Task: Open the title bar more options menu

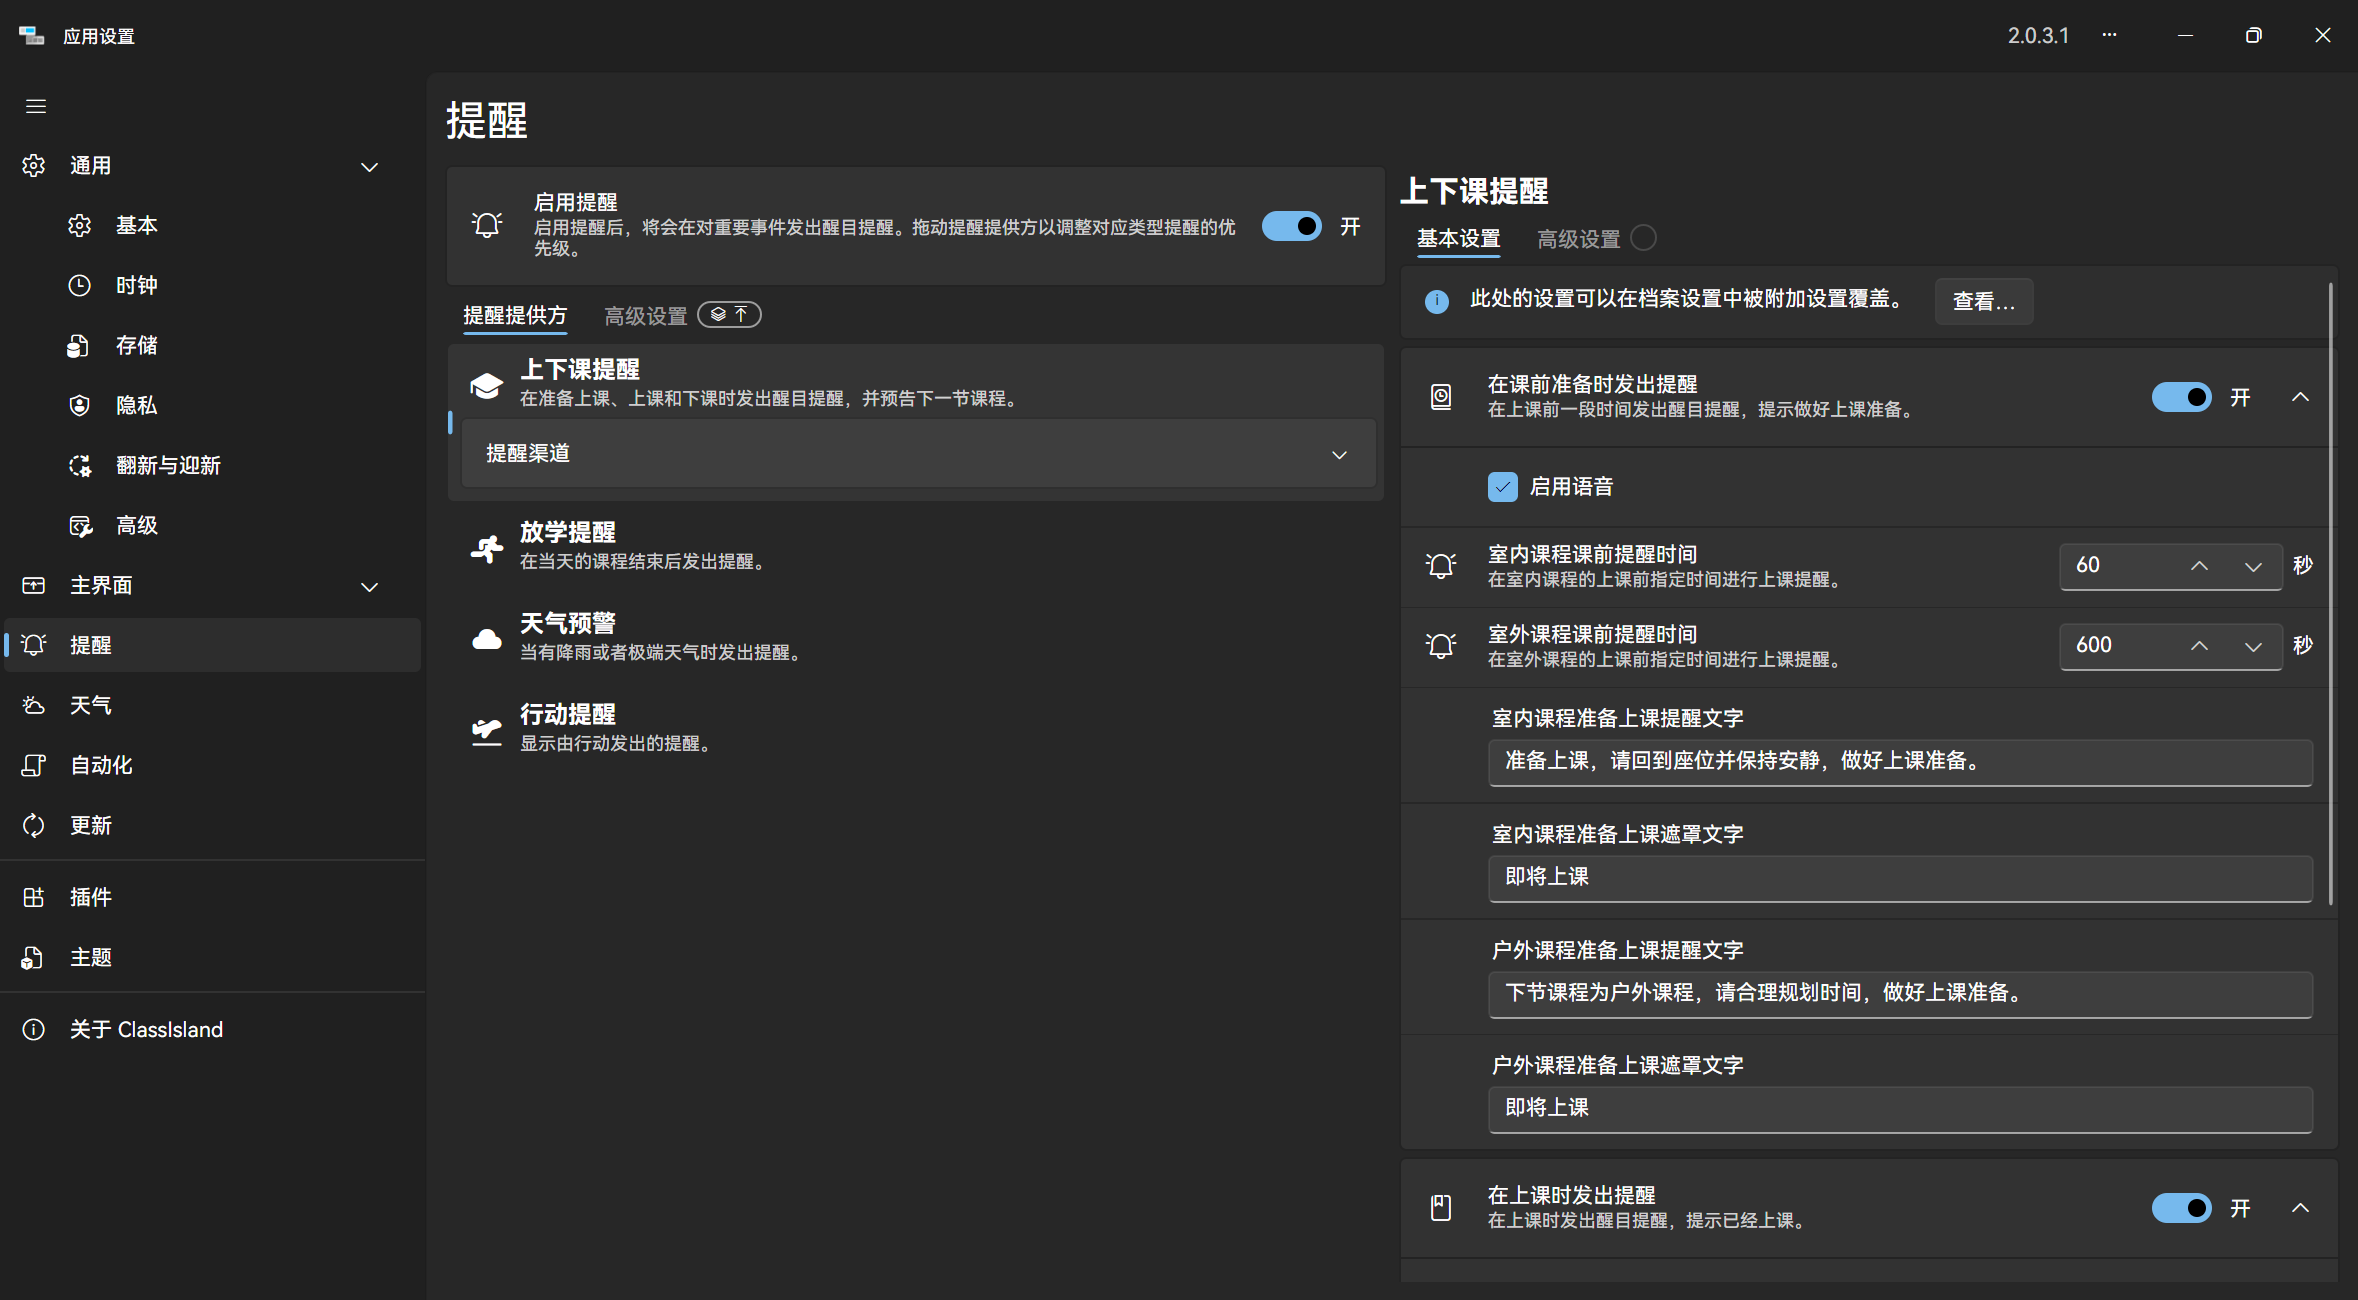Action: pos(2110,35)
